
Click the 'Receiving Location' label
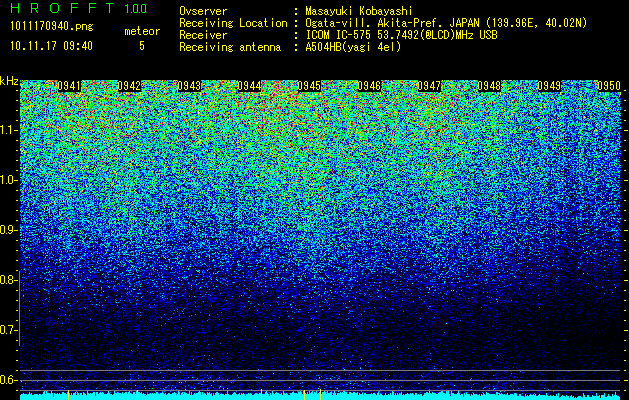tap(233, 23)
